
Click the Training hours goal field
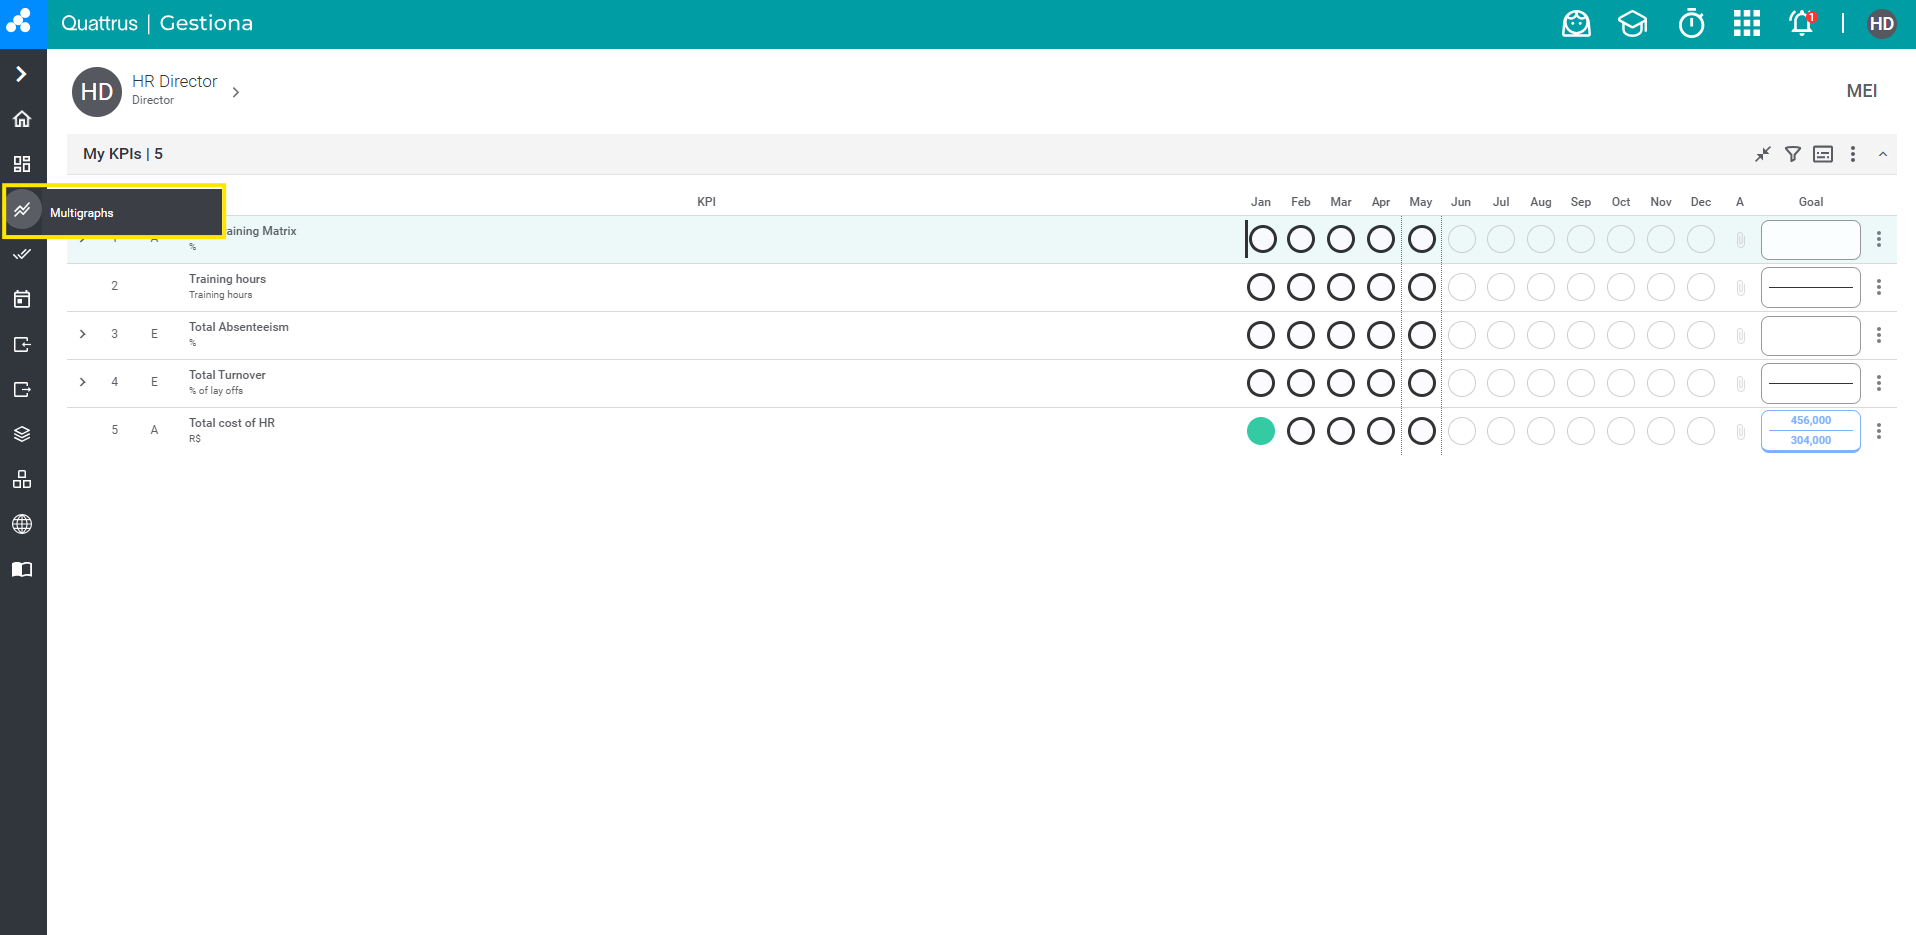1810,287
